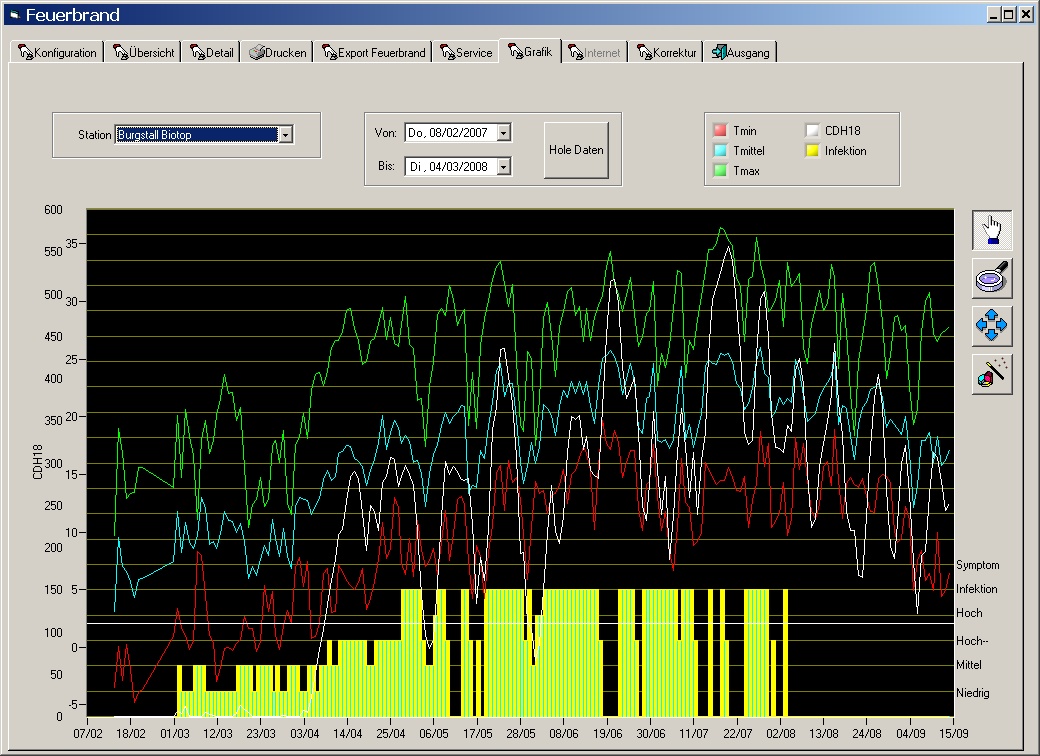Activate the magnifying glass zoom tool
This screenshot has width=1040, height=756.
(x=992, y=278)
